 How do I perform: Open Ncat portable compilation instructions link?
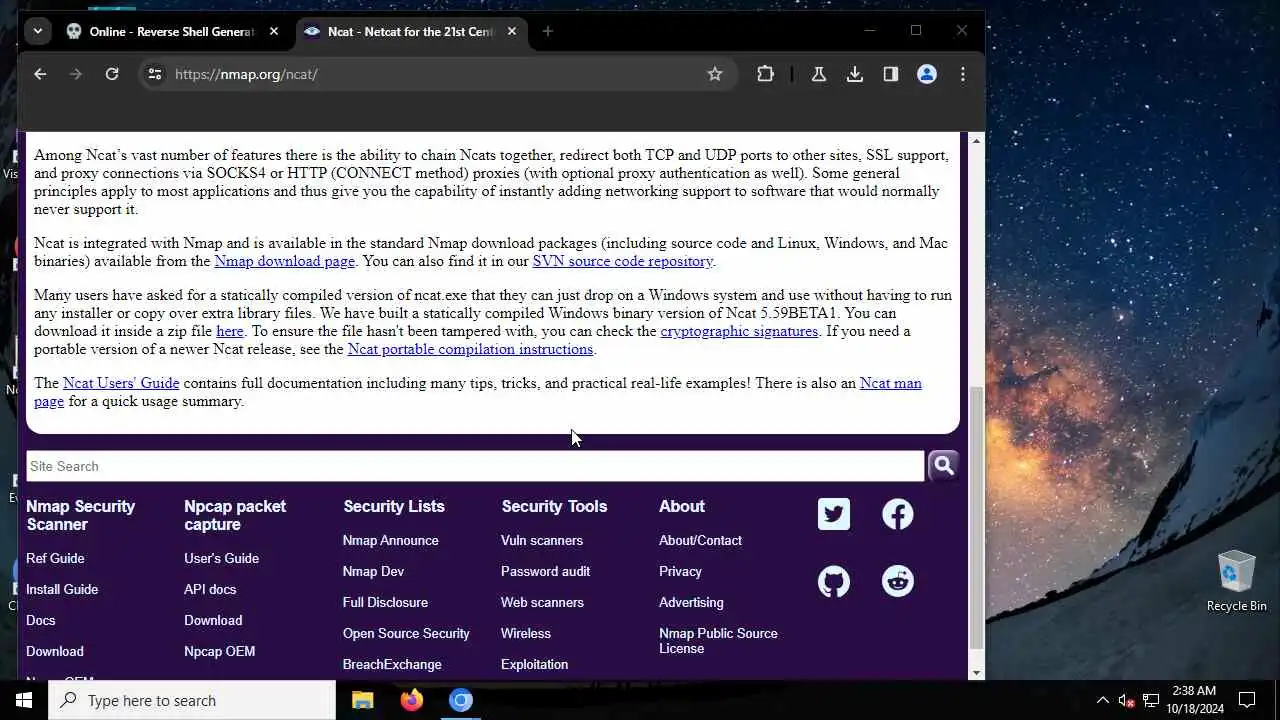click(x=470, y=349)
